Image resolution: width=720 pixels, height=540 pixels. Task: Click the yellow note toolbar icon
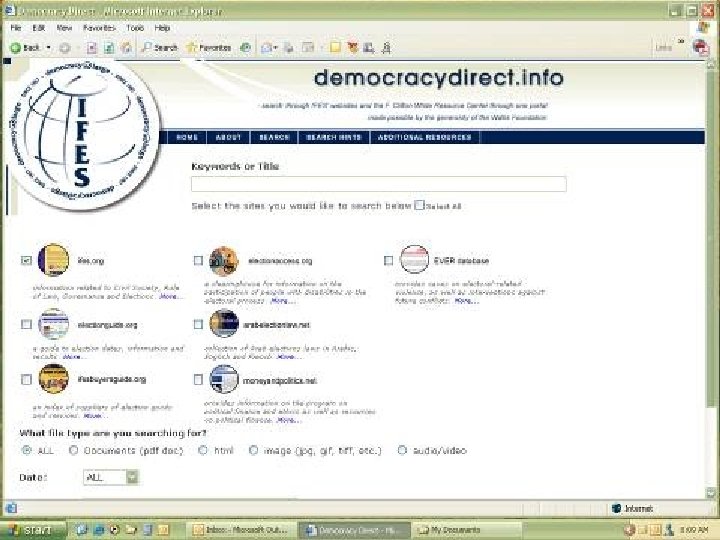pos(335,48)
